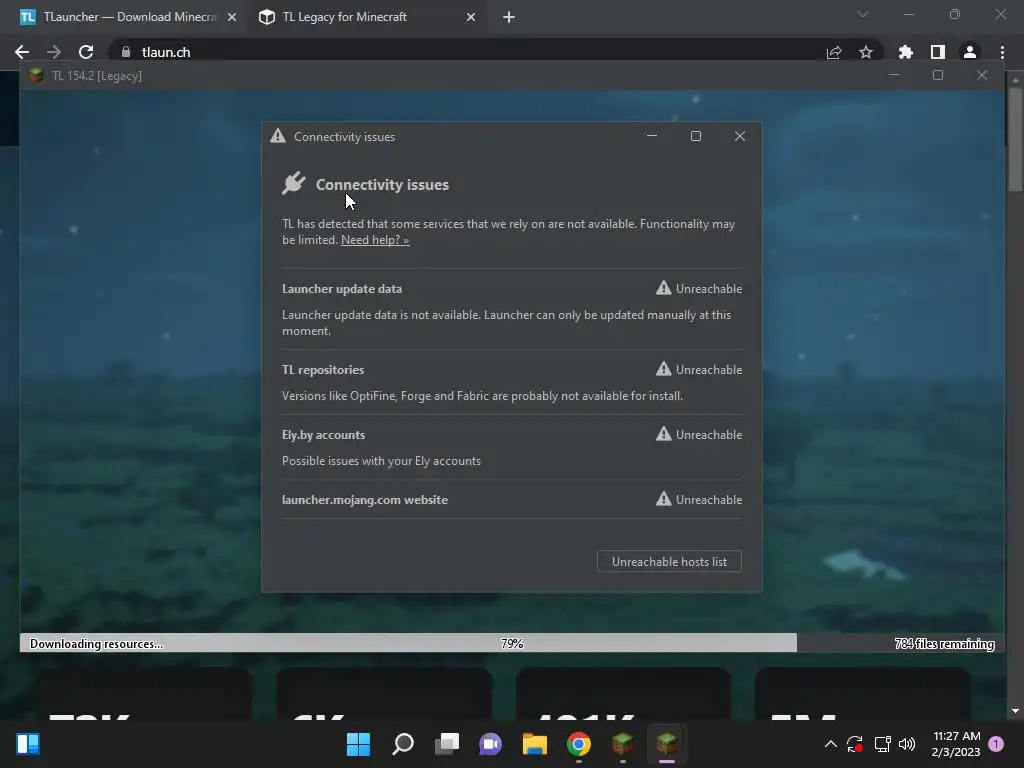Open volume control tray icon

point(907,744)
